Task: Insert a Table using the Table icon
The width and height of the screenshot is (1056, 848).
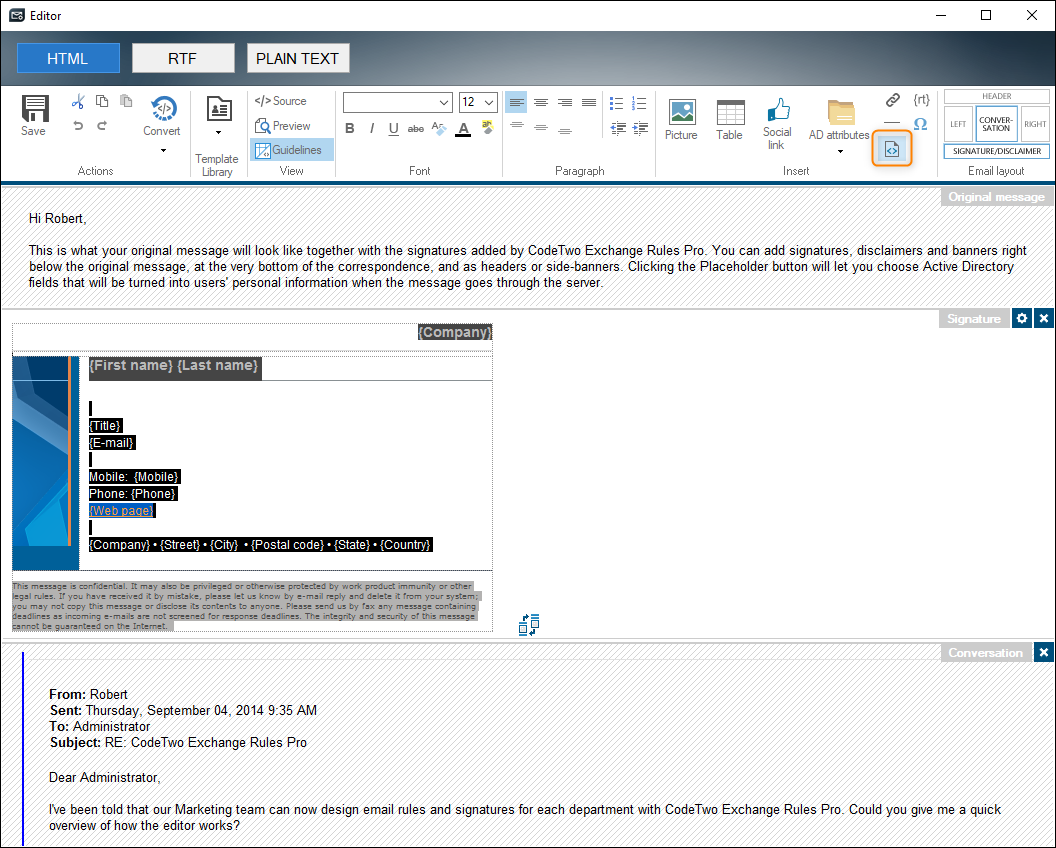Action: pyautogui.click(x=730, y=112)
